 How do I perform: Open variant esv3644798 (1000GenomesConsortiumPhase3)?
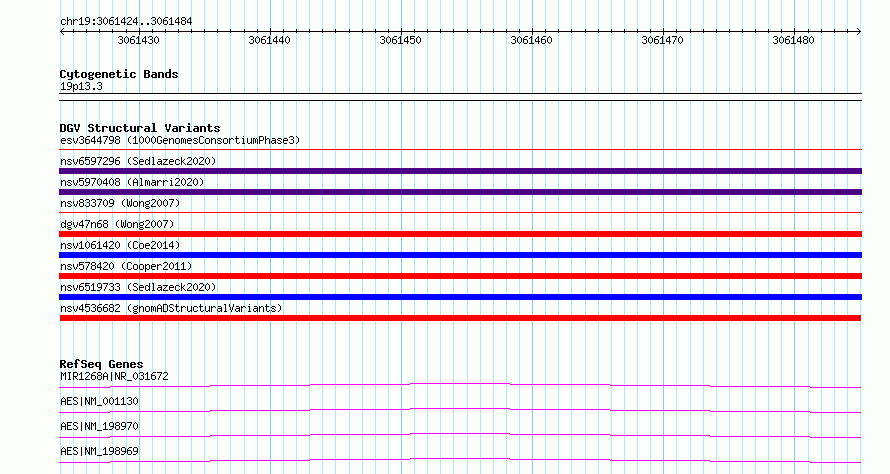point(180,140)
